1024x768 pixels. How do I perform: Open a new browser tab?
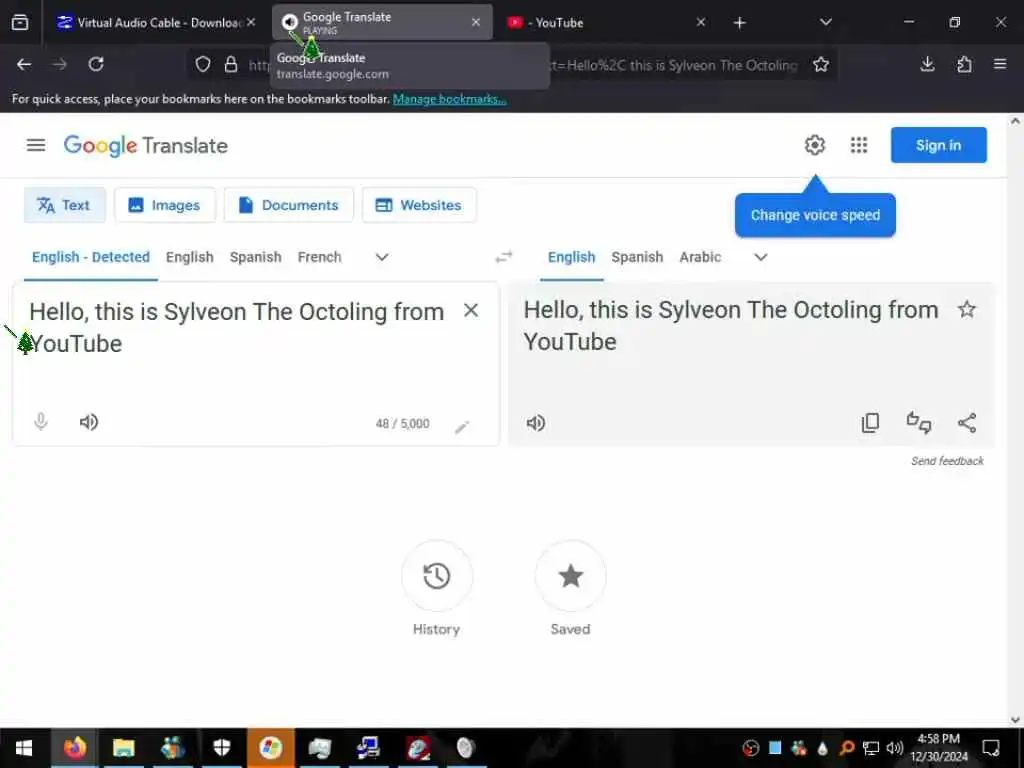(x=739, y=23)
